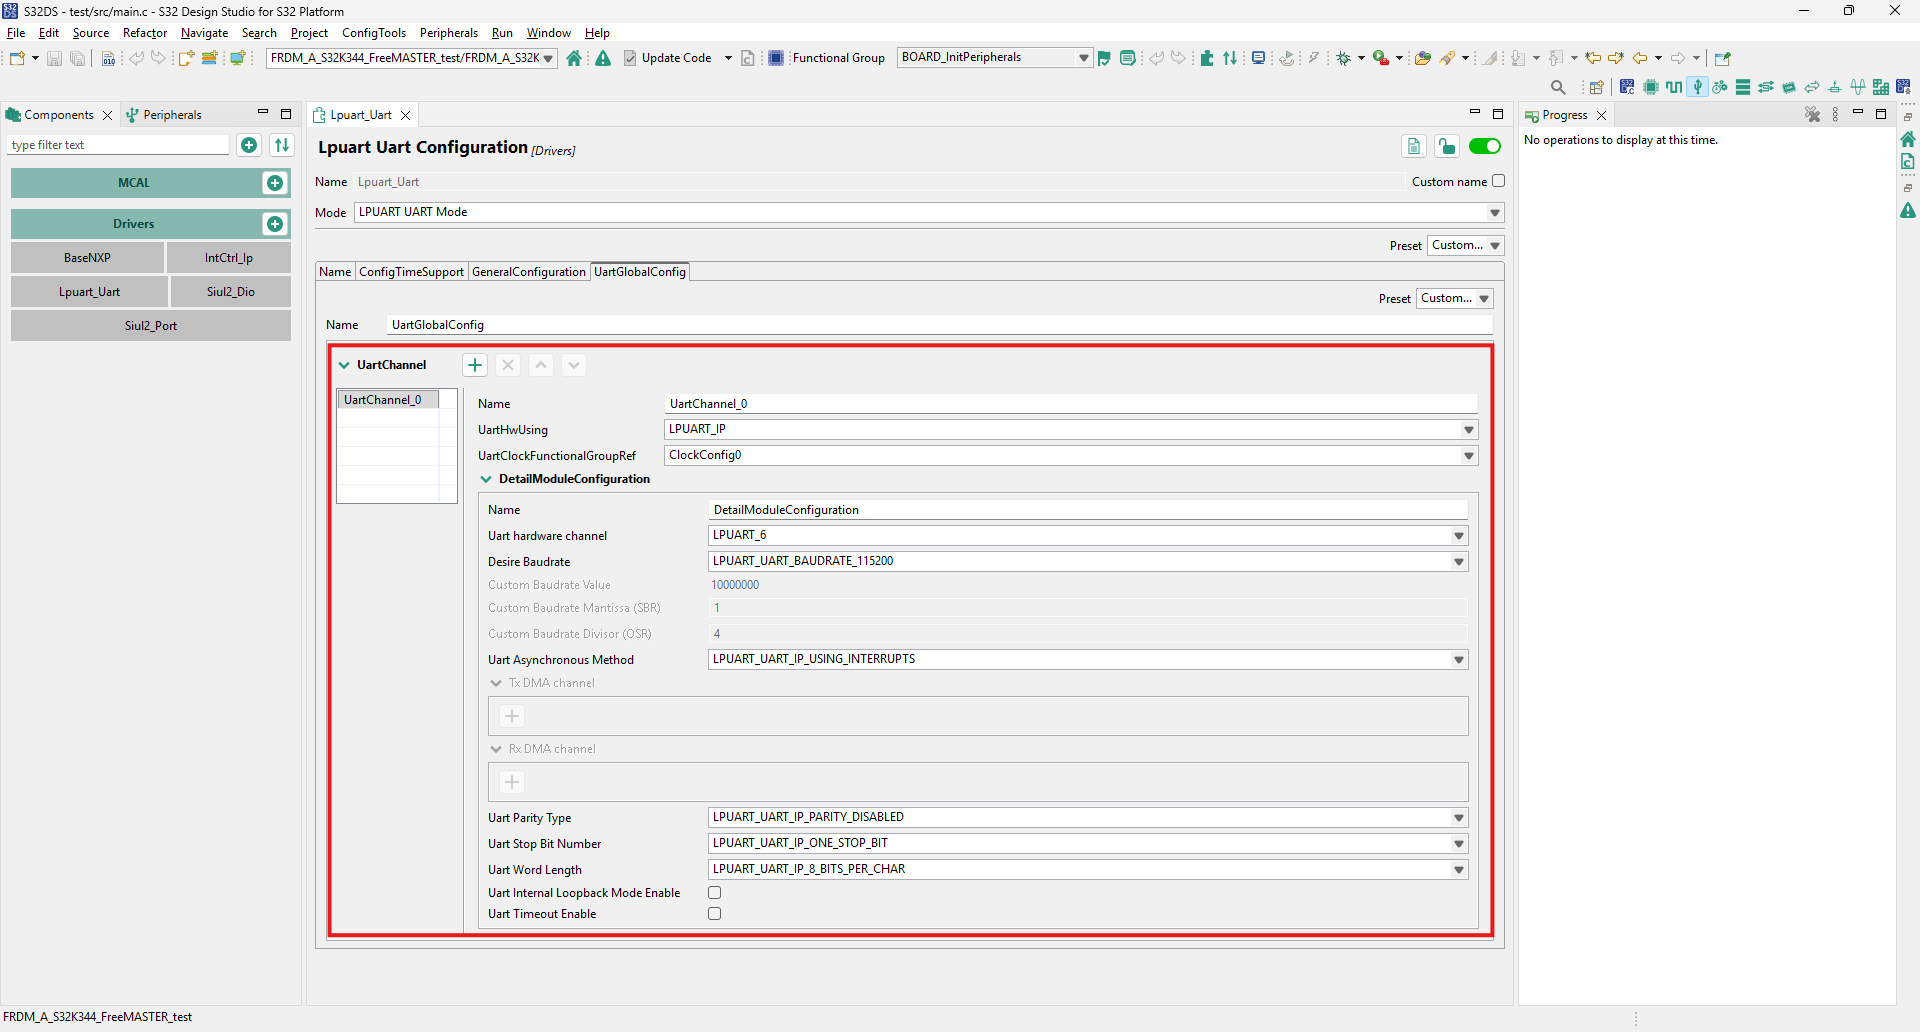Image resolution: width=1920 pixels, height=1032 pixels.
Task: Click the Update Code button
Action: click(677, 58)
